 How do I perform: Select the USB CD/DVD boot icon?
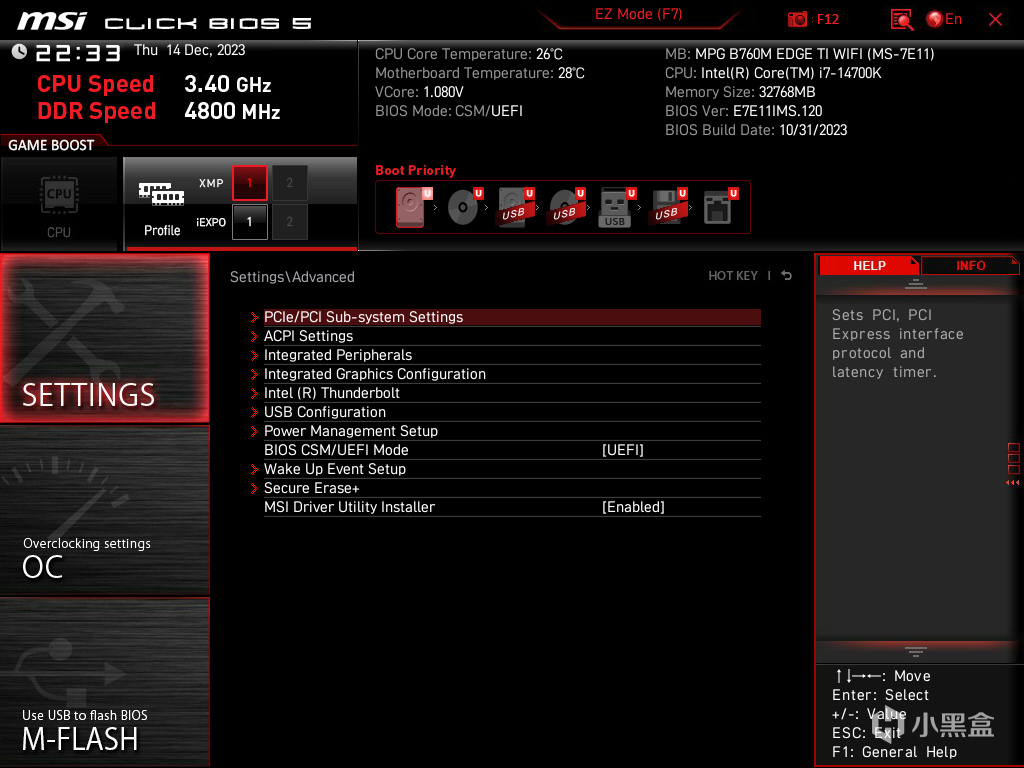pyautogui.click(x=566, y=206)
